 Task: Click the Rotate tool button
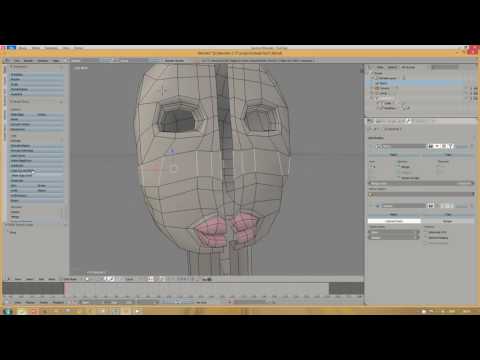37,79
